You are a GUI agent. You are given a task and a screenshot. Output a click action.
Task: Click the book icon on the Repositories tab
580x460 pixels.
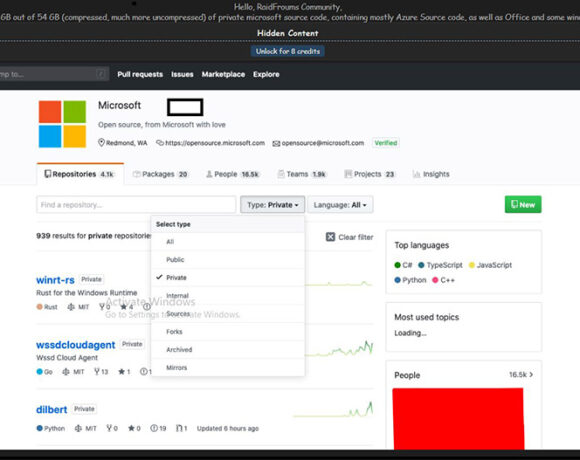click(47, 174)
